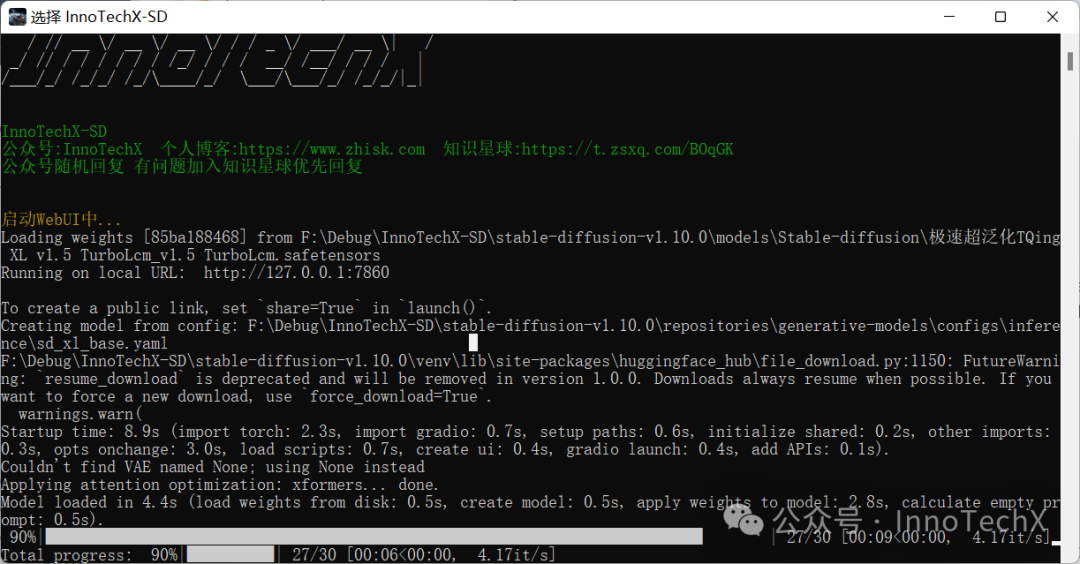Click the window title '选择 InnoTechX-SD'
Image resolution: width=1080 pixels, height=564 pixels.
(99, 17)
